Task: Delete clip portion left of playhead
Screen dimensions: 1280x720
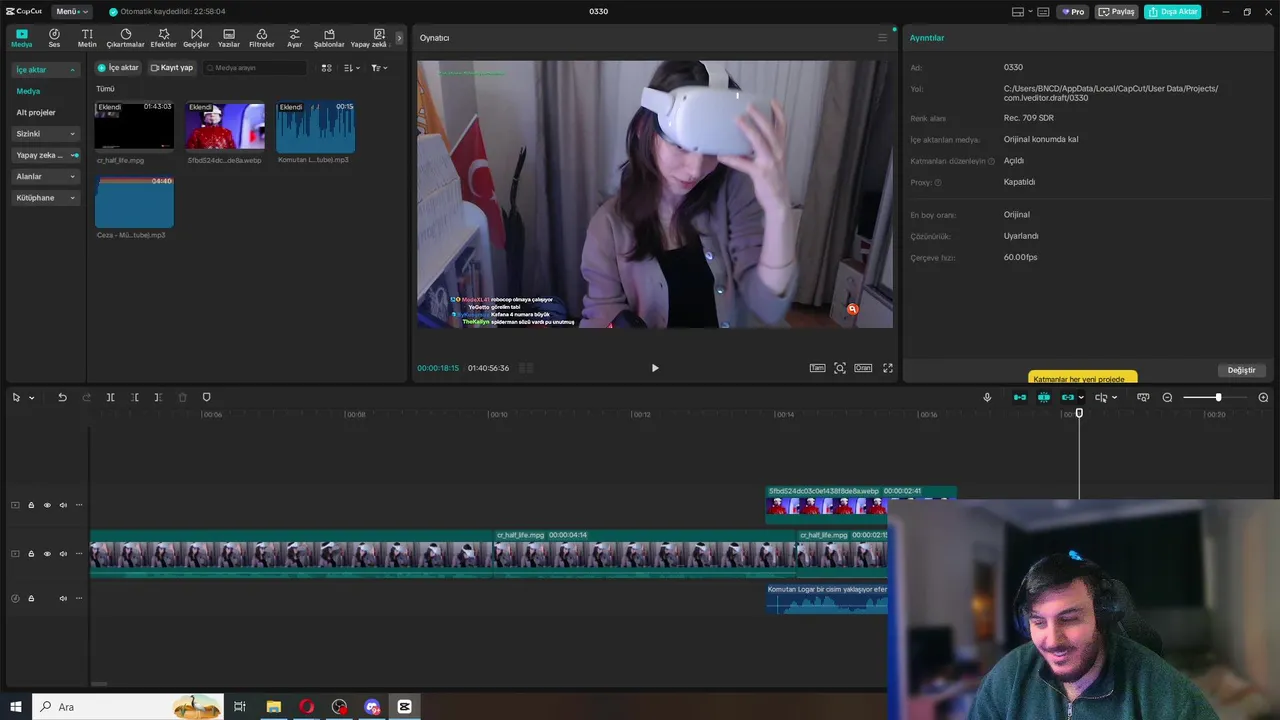Action: pyautogui.click(x=134, y=398)
